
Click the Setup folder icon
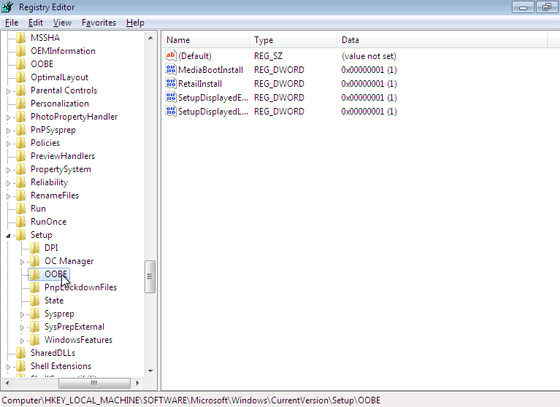click(21, 235)
